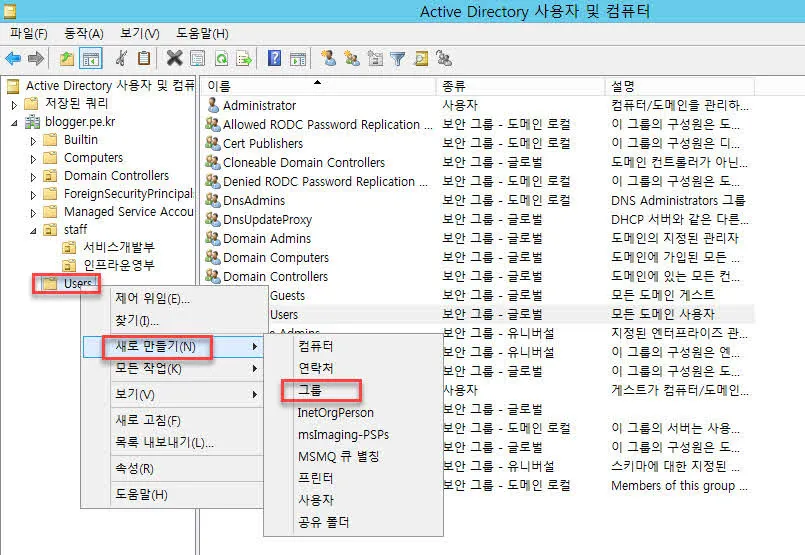Screen dimensions: 805x555
Task: Collapse the staff organizational unit
Action: 33,230
